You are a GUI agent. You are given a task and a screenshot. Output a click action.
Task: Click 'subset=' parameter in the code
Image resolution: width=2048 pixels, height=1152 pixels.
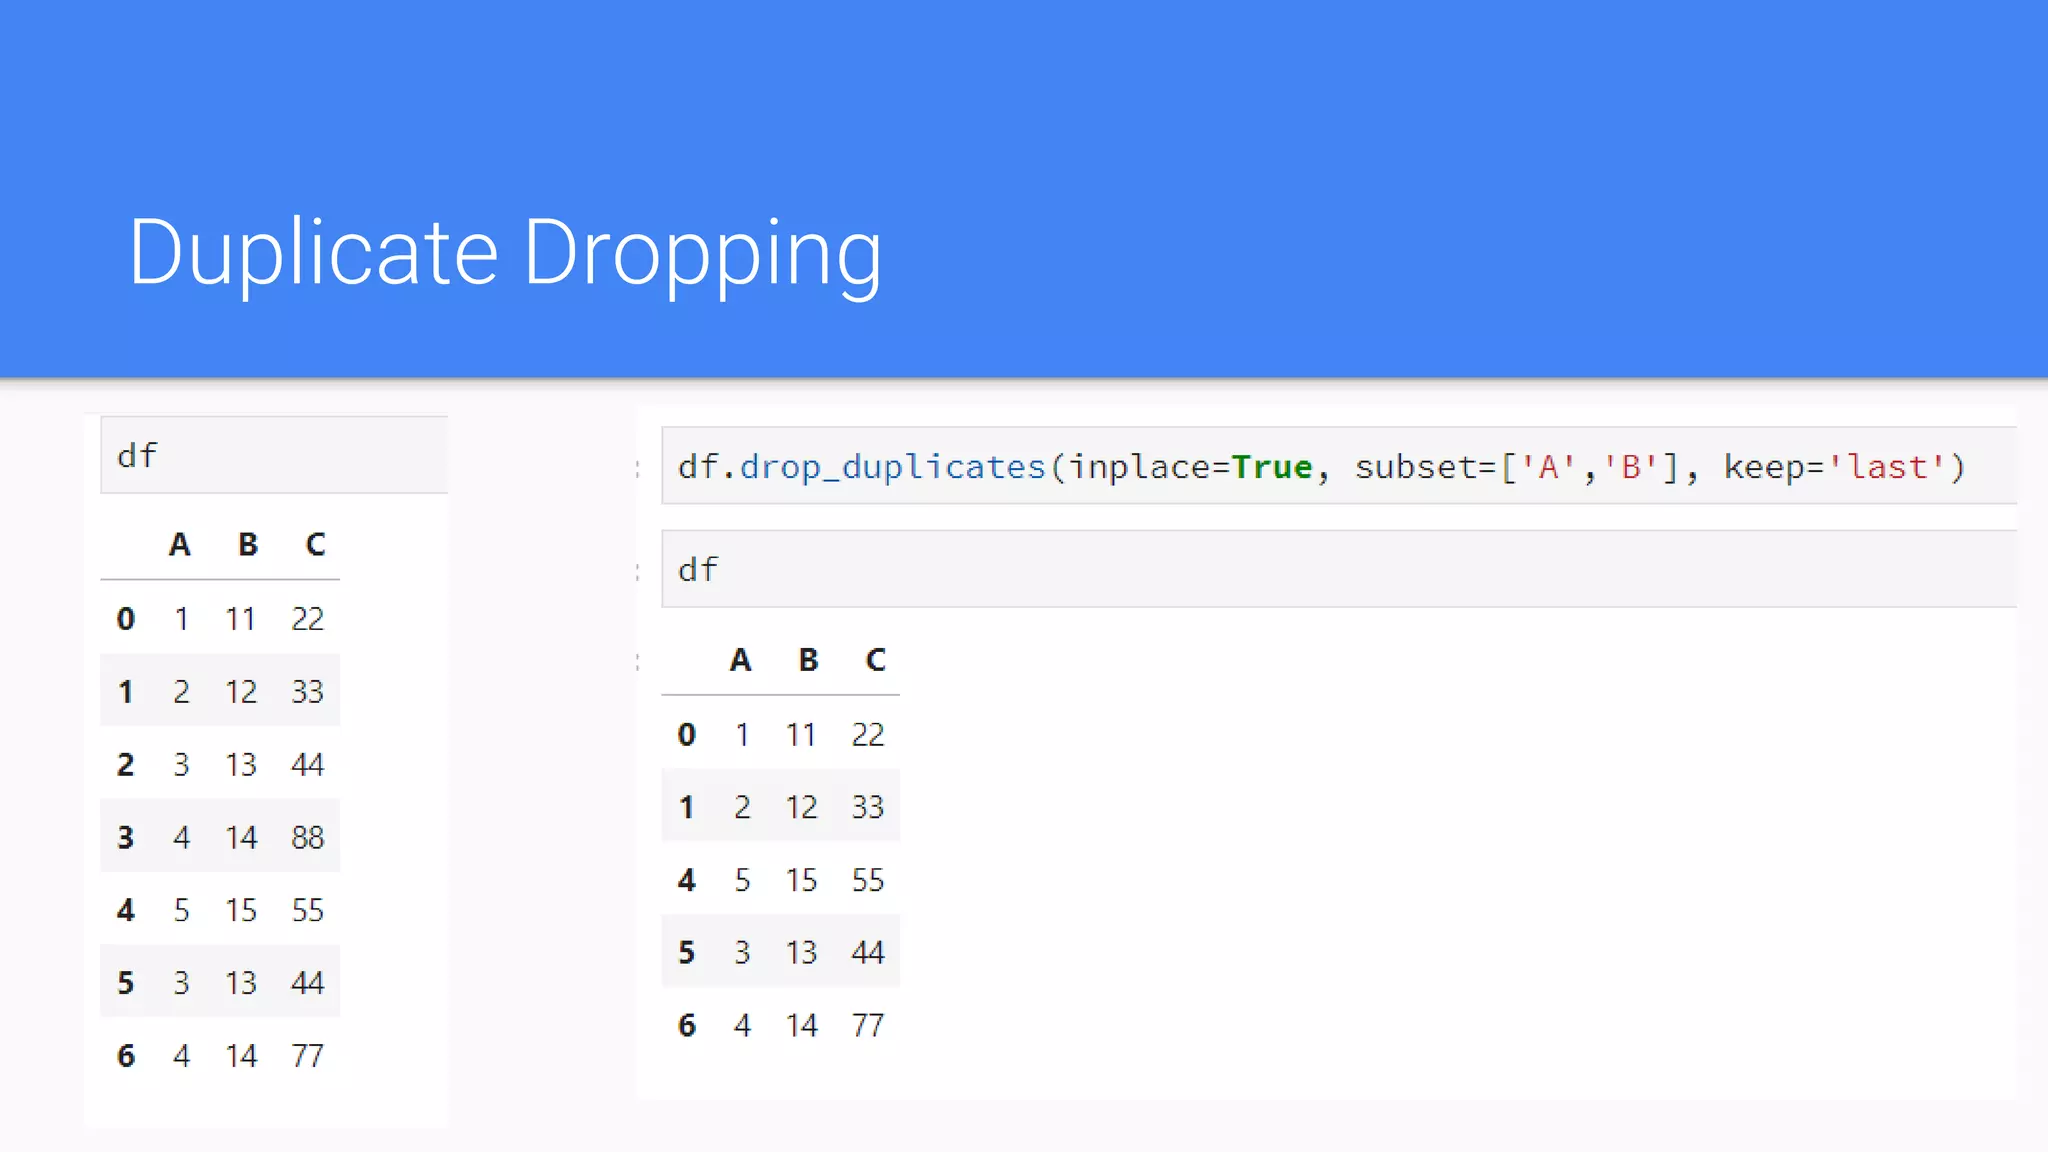[x=1427, y=467]
